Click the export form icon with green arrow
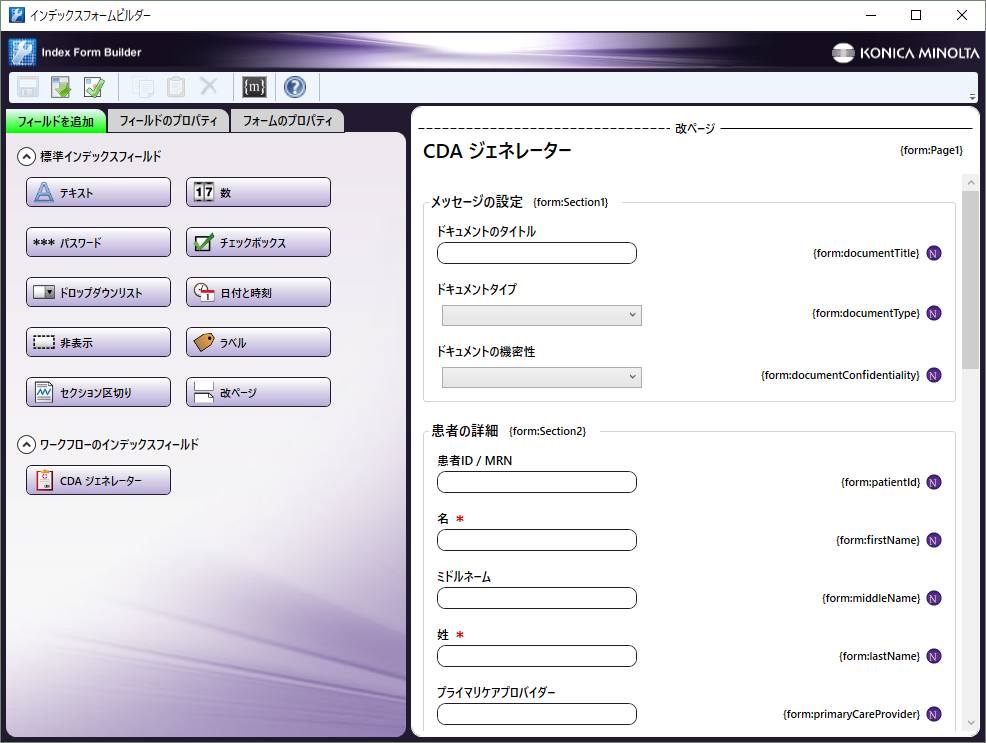Screen dimensions: 986x743 point(60,87)
